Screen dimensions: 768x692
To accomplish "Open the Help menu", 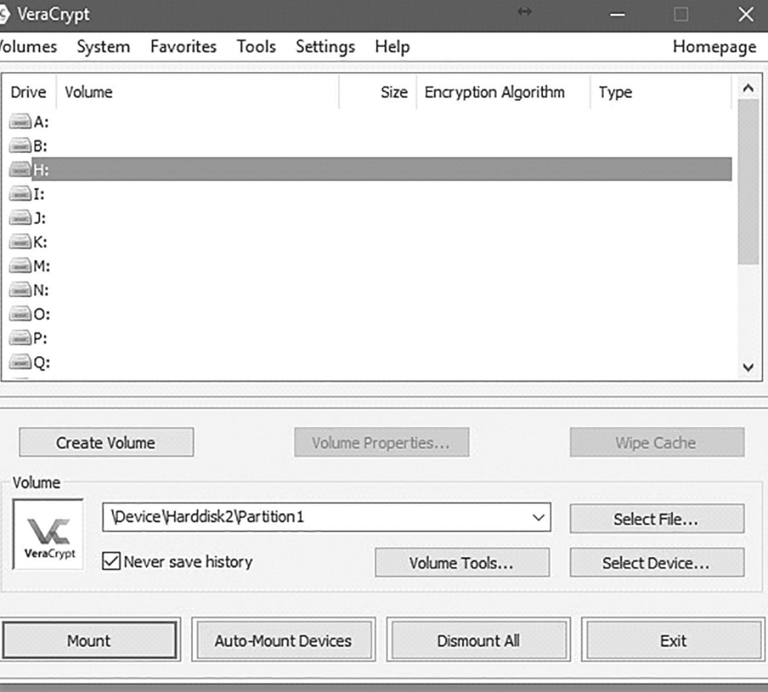I will (x=392, y=47).
